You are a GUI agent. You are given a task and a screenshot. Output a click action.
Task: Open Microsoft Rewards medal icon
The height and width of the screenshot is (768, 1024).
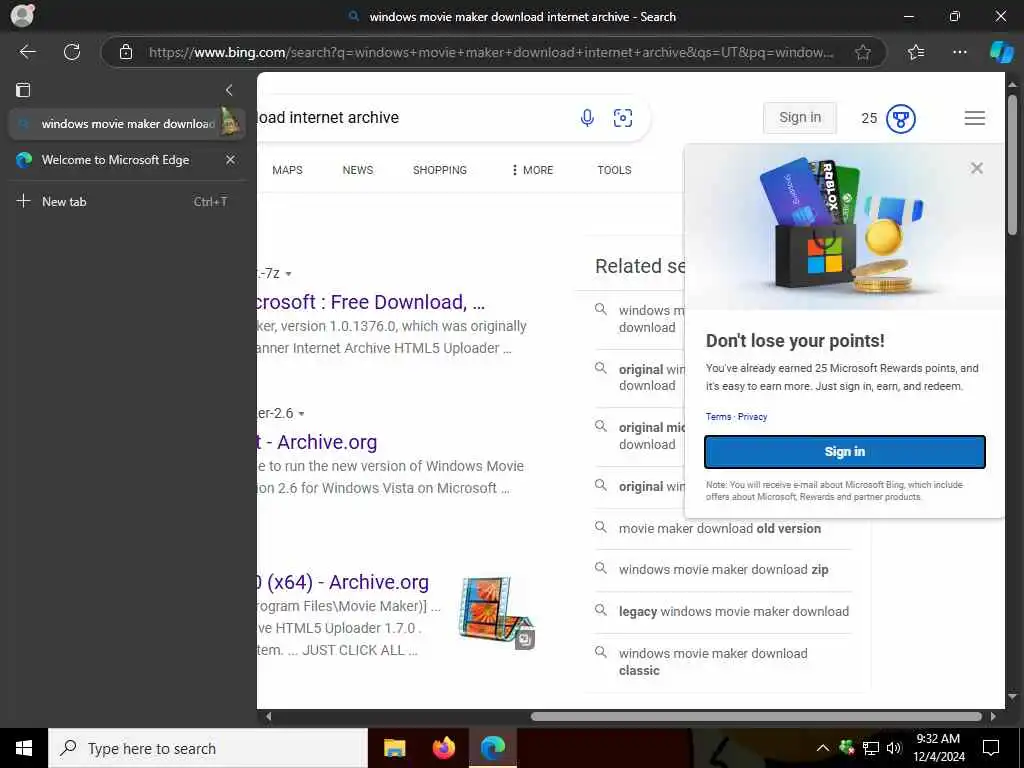point(901,118)
